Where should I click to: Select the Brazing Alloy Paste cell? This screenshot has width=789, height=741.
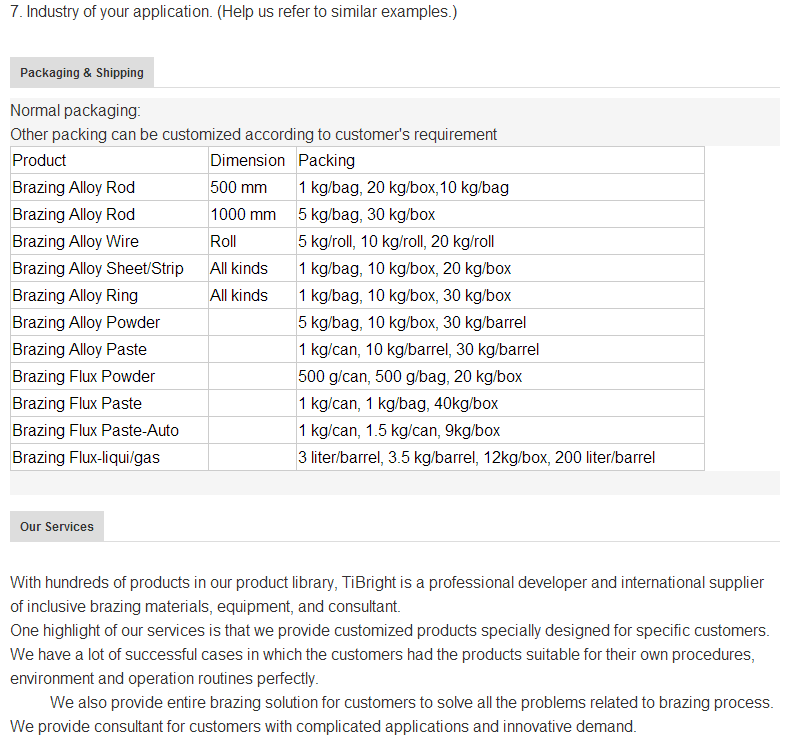point(109,349)
